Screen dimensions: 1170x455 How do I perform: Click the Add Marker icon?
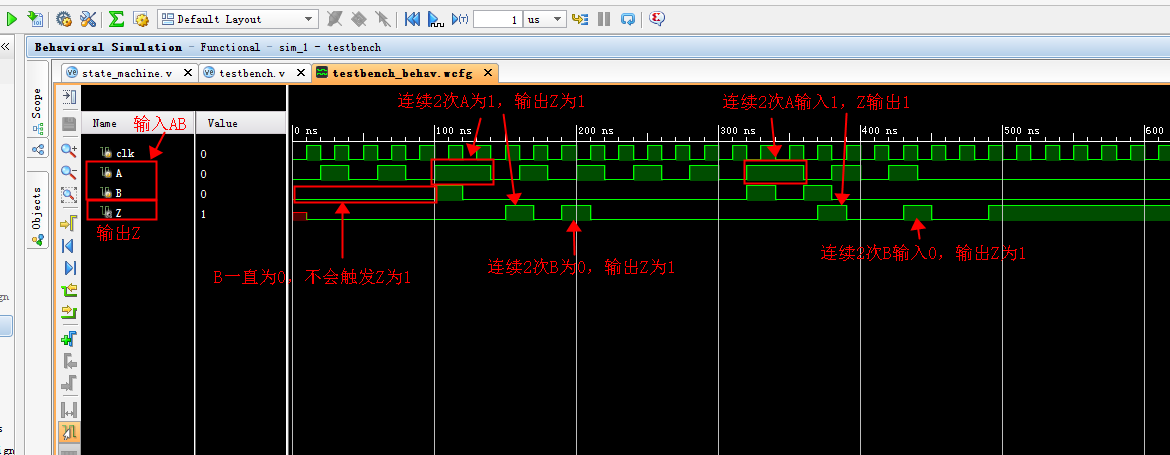[69, 339]
